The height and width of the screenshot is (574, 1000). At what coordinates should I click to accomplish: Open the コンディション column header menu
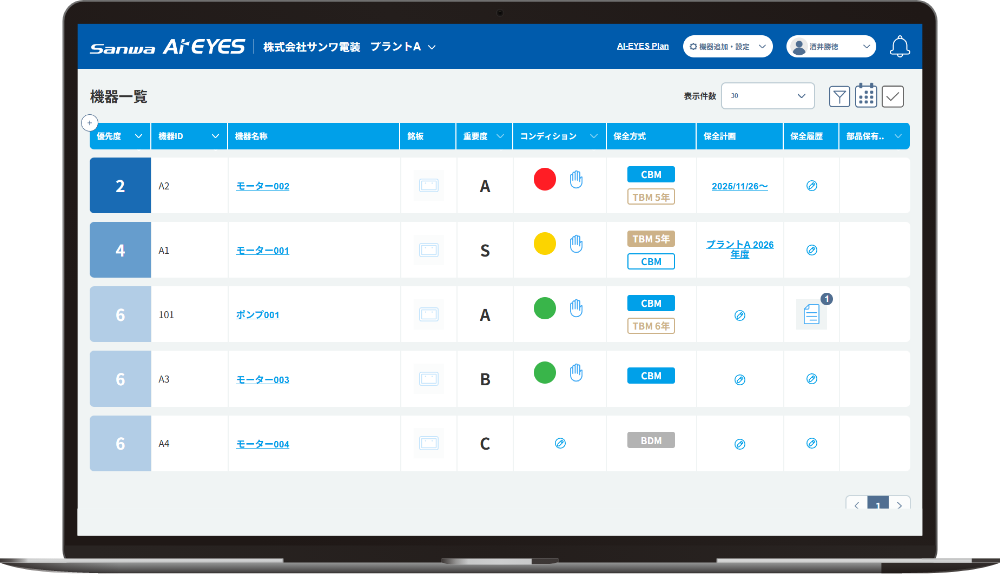coord(559,136)
